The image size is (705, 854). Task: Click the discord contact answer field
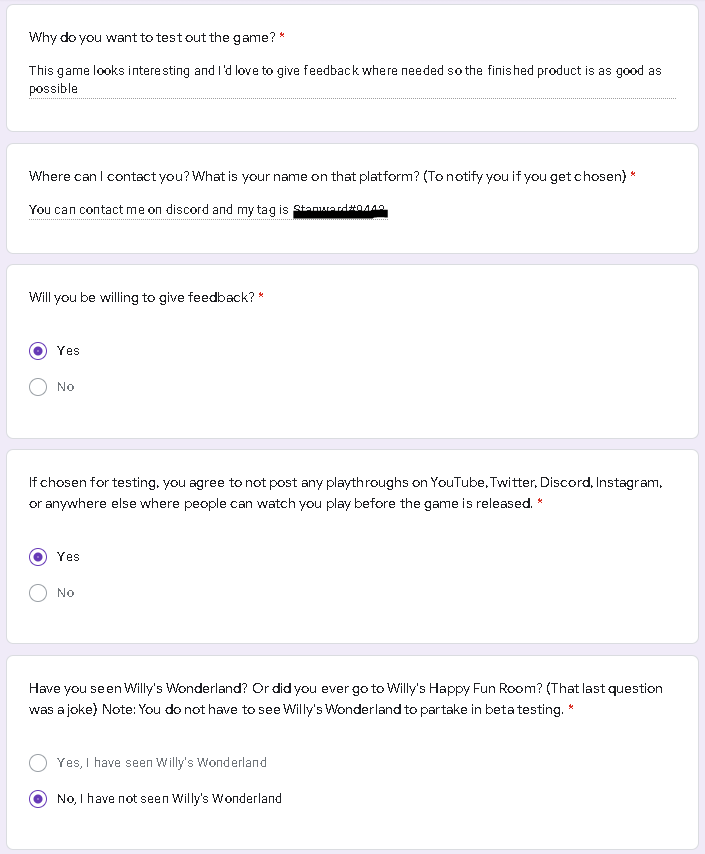coord(208,210)
